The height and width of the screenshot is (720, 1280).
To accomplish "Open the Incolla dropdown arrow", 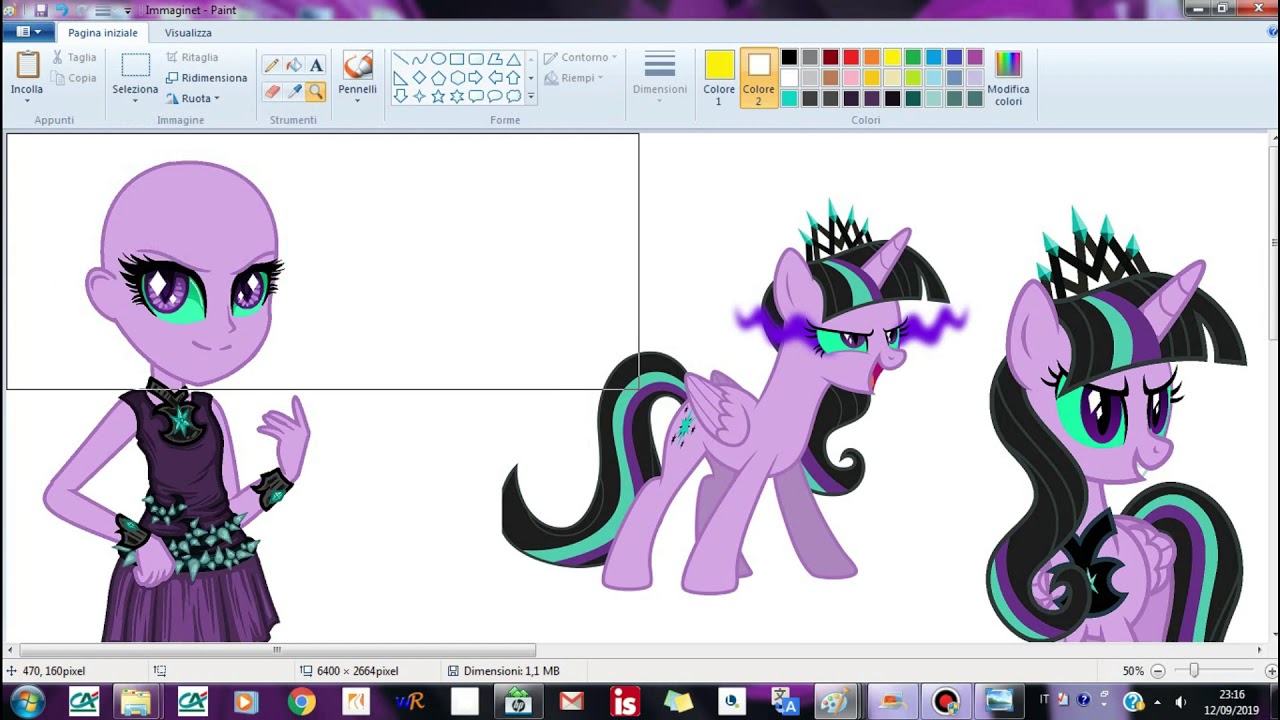I will [27, 100].
